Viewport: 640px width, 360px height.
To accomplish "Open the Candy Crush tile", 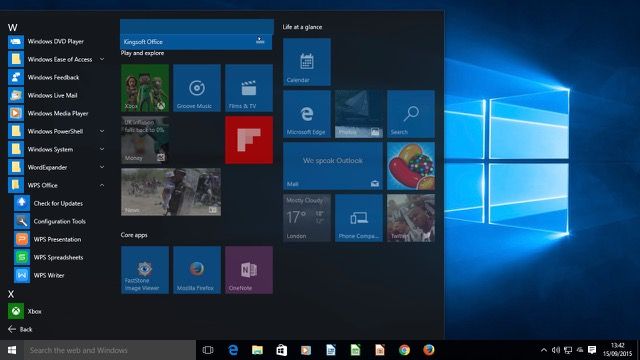I will click(411, 166).
